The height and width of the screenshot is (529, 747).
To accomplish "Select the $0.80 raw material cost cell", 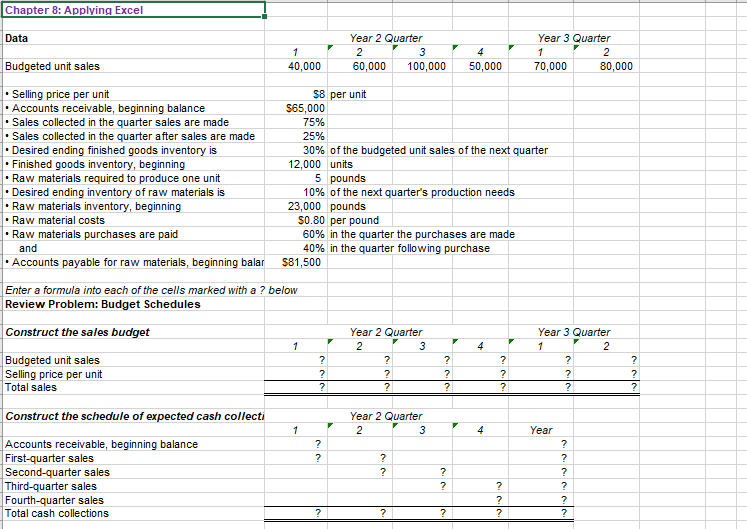I will click(x=296, y=220).
